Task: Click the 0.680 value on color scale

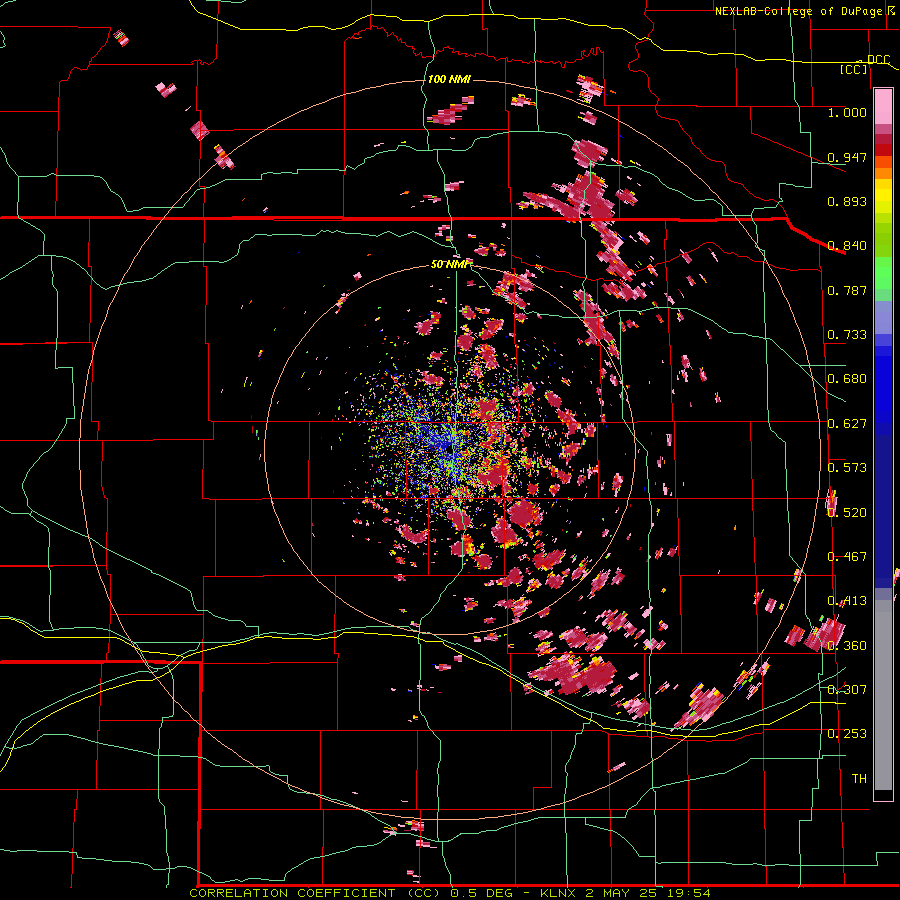Action: click(x=847, y=379)
